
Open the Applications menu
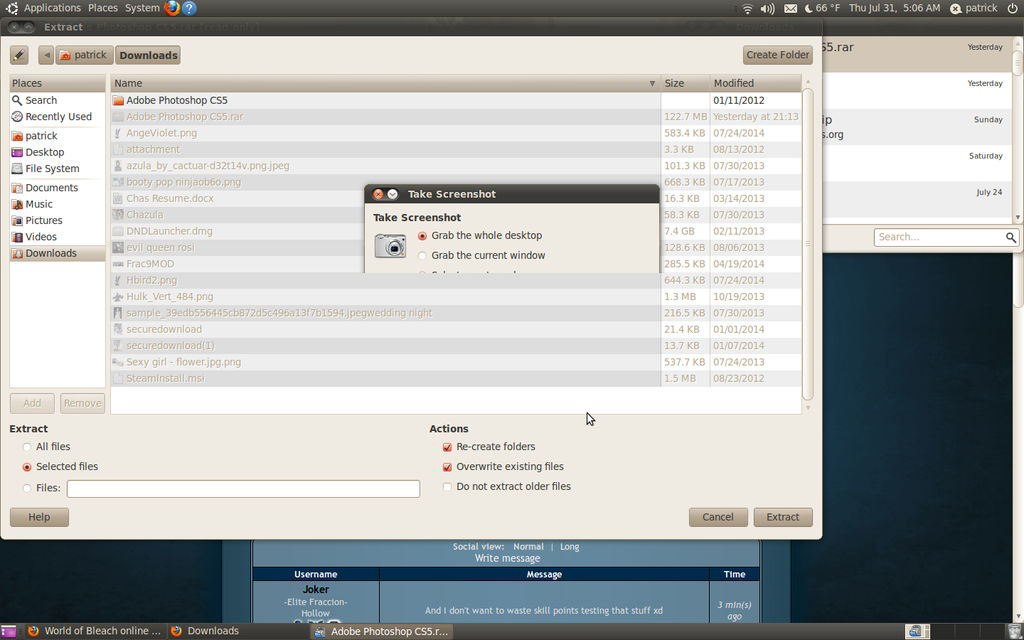pyautogui.click(x=52, y=8)
